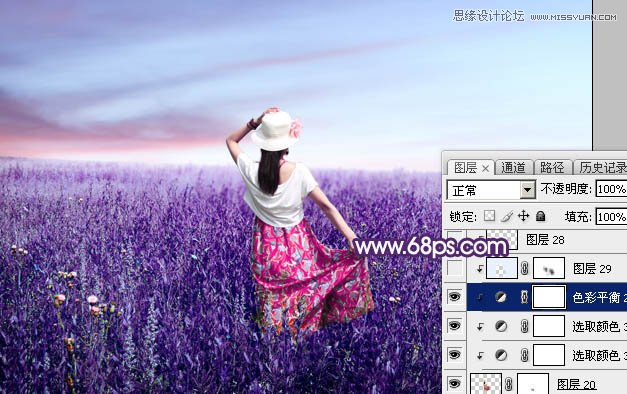
Task: Switch to the 历史记录 tab
Action: 603,168
